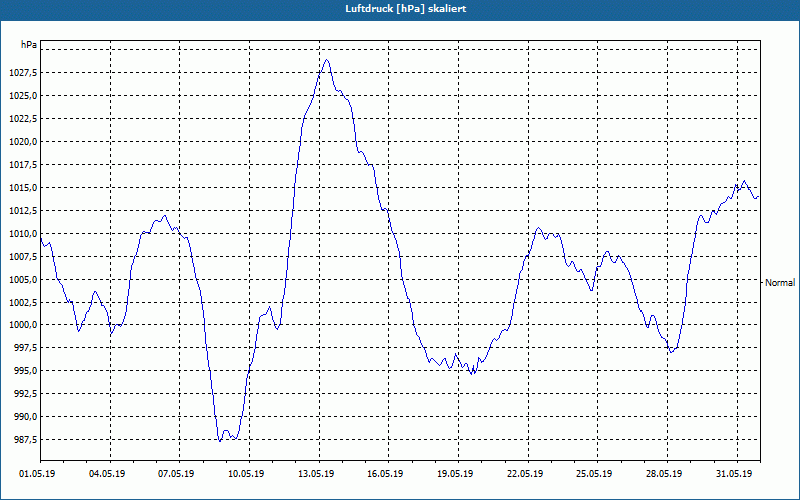Click the 01.05.19 date label
The height and width of the screenshot is (500, 800).
37,474
